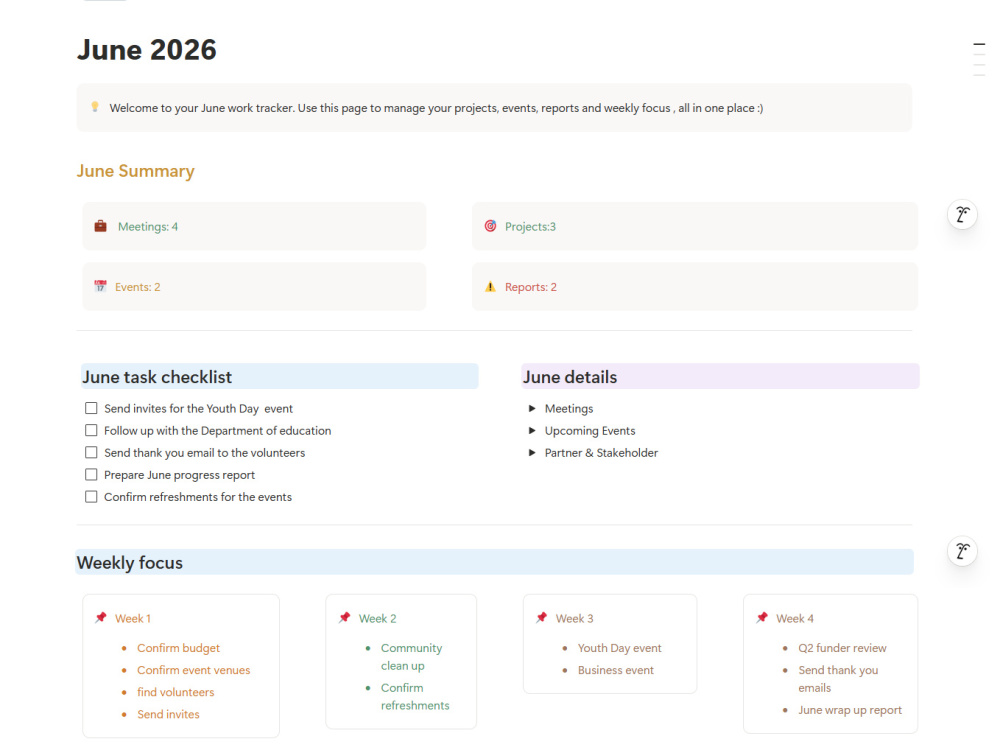Click the calendar icon beside Events: 2
The height and width of the screenshot is (750, 1000).
click(100, 286)
